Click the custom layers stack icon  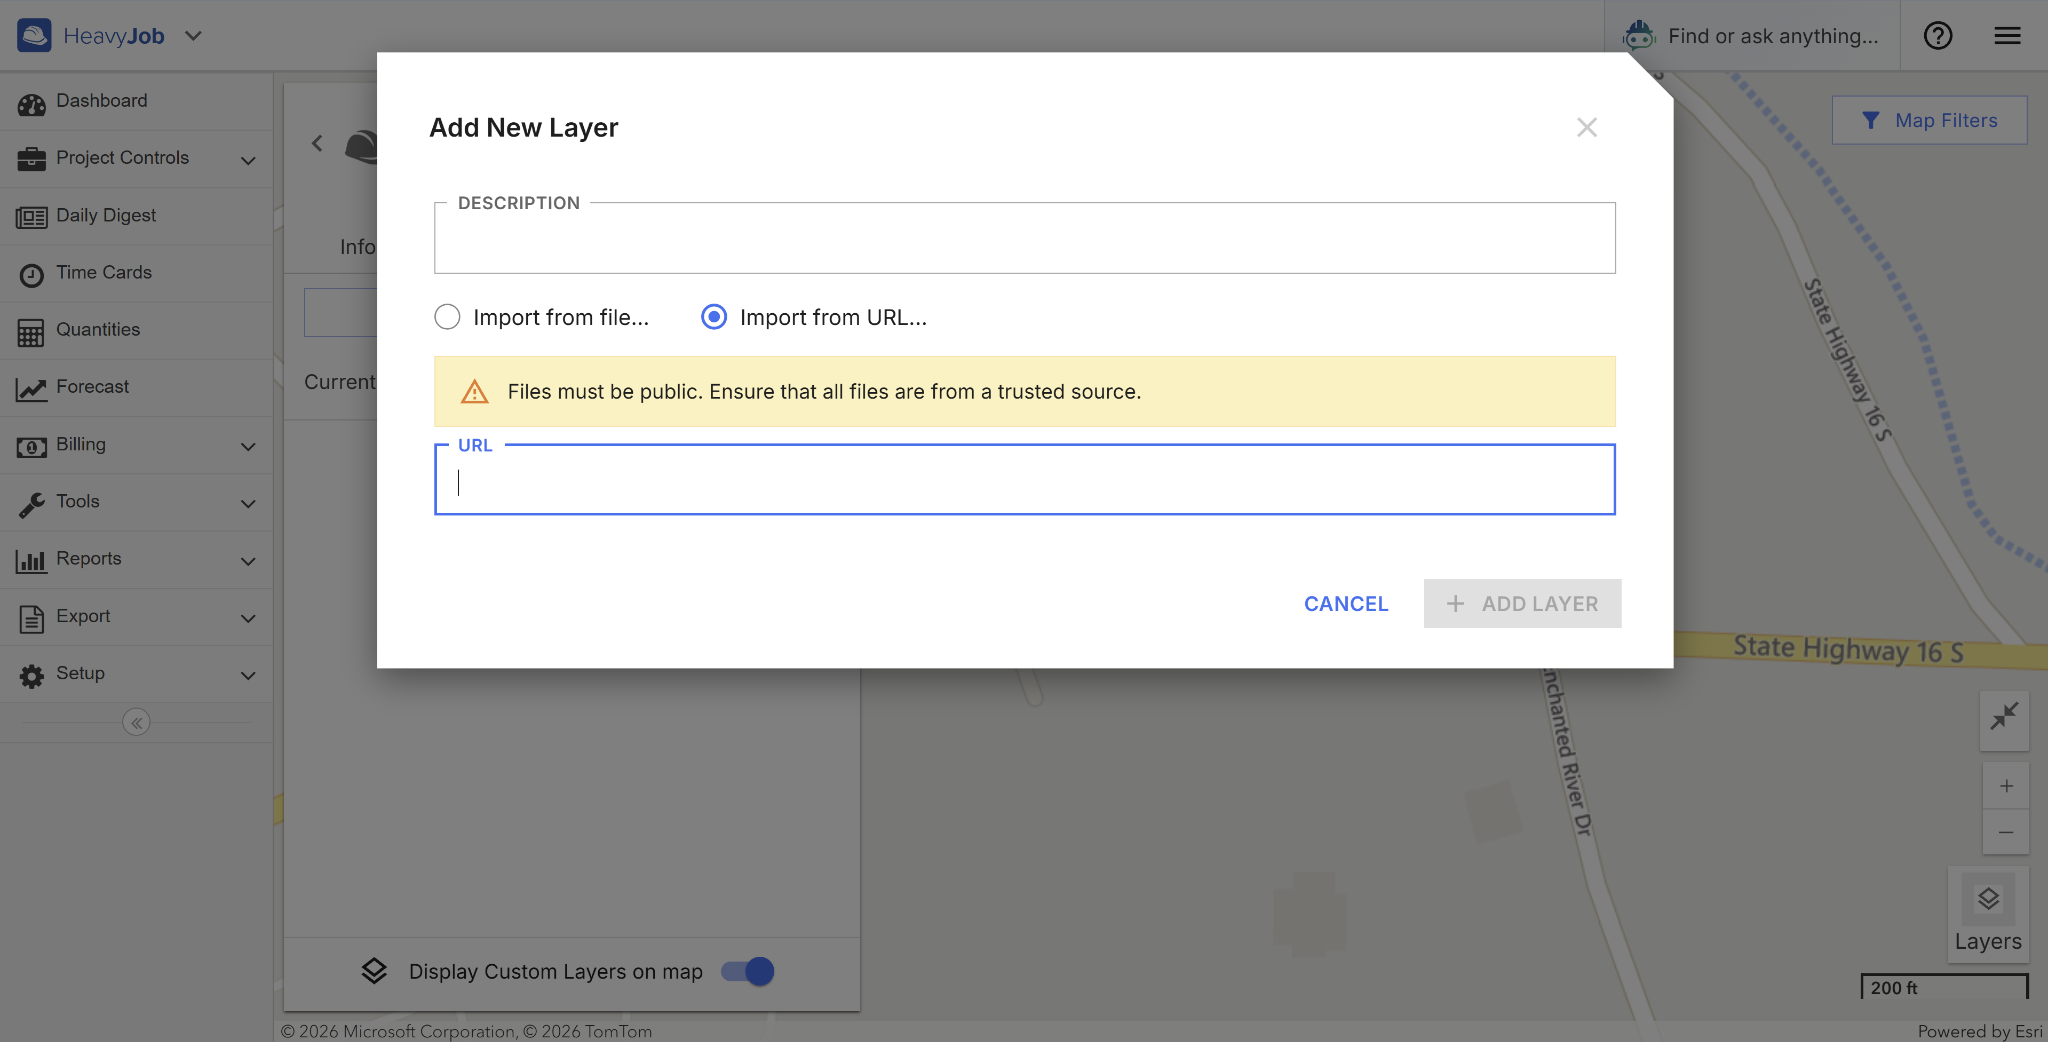374,971
